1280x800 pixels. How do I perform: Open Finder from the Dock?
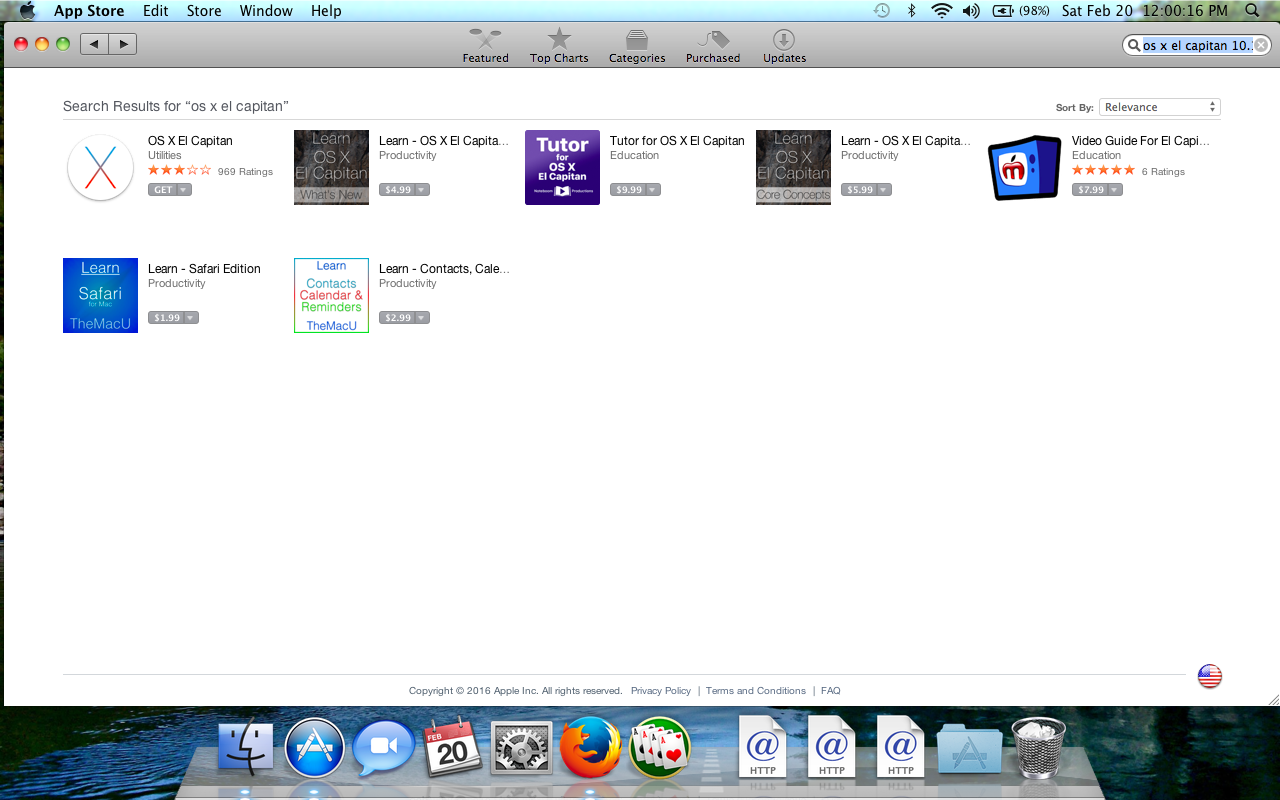pos(245,748)
